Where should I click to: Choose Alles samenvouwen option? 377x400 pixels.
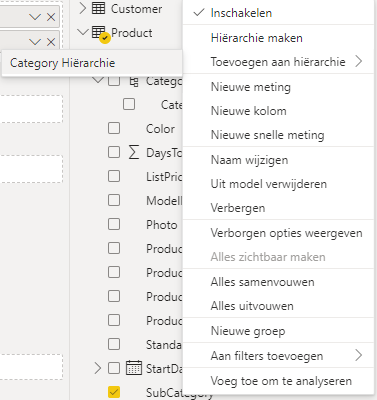(262, 282)
